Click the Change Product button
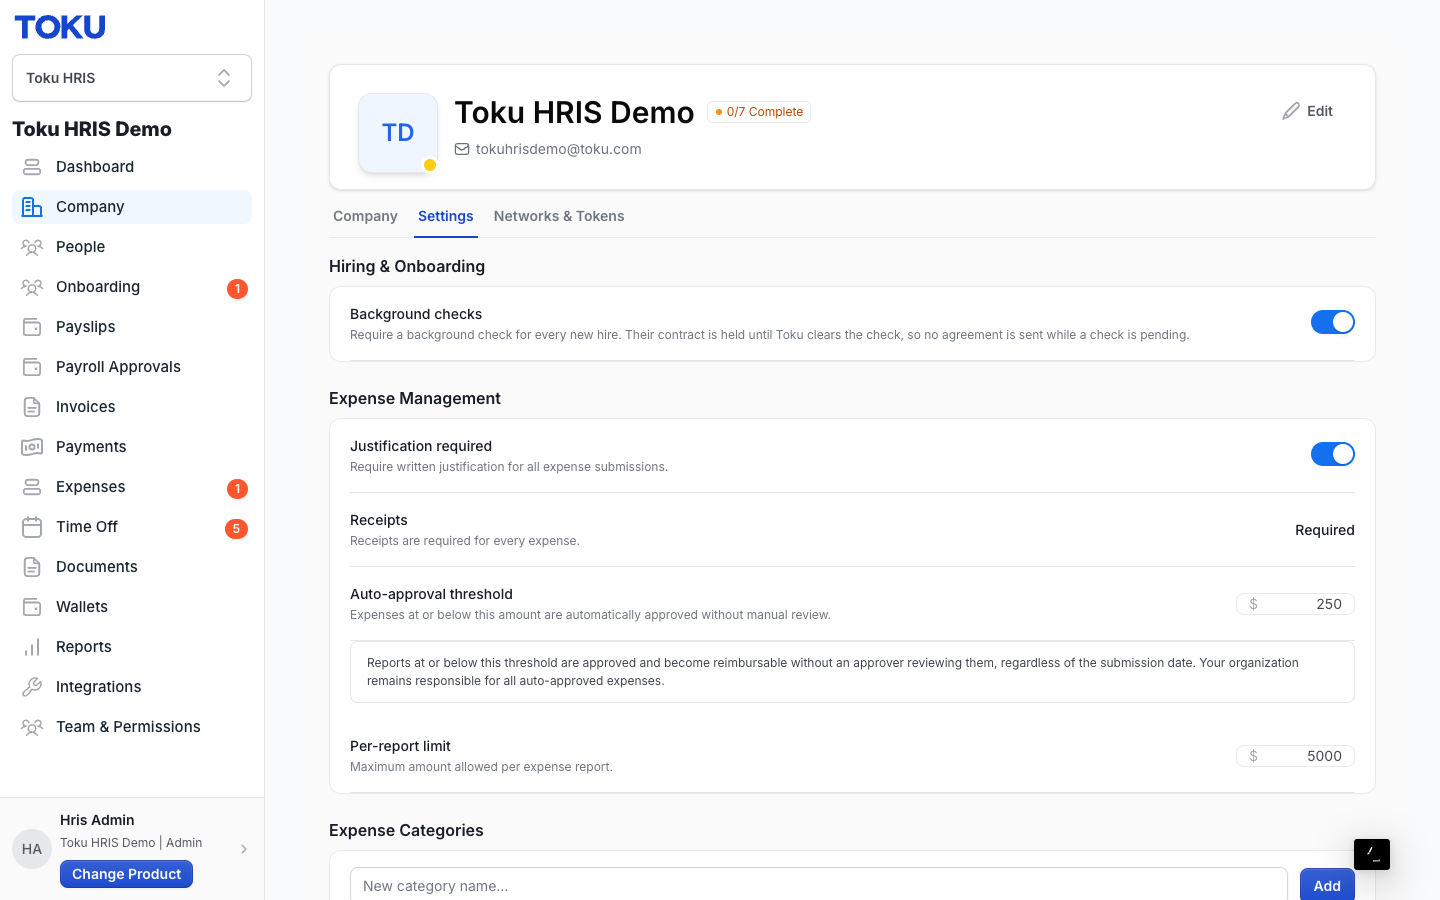The image size is (1440, 900). [x=126, y=874]
